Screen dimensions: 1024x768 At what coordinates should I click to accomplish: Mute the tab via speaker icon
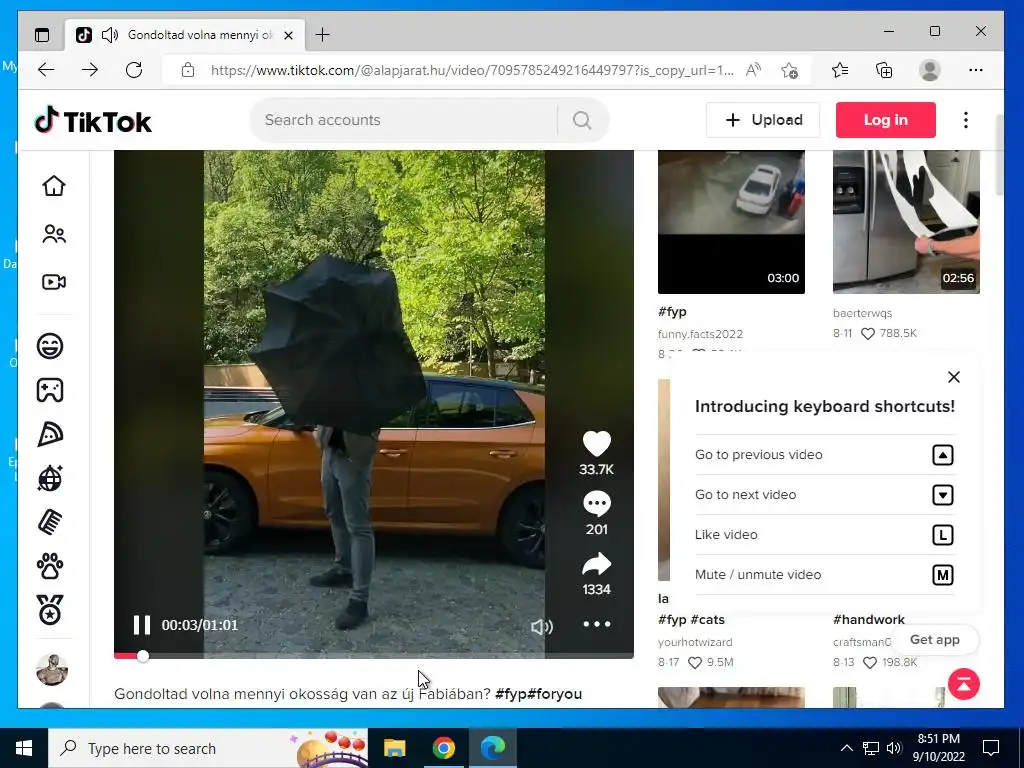tap(110, 35)
